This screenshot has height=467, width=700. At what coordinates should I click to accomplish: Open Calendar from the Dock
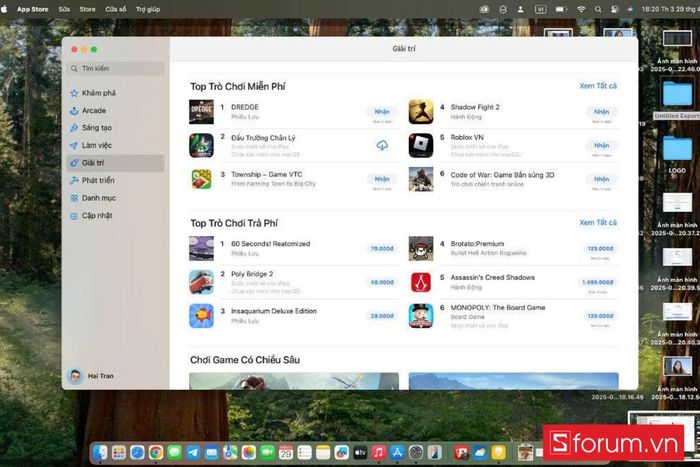(x=286, y=452)
